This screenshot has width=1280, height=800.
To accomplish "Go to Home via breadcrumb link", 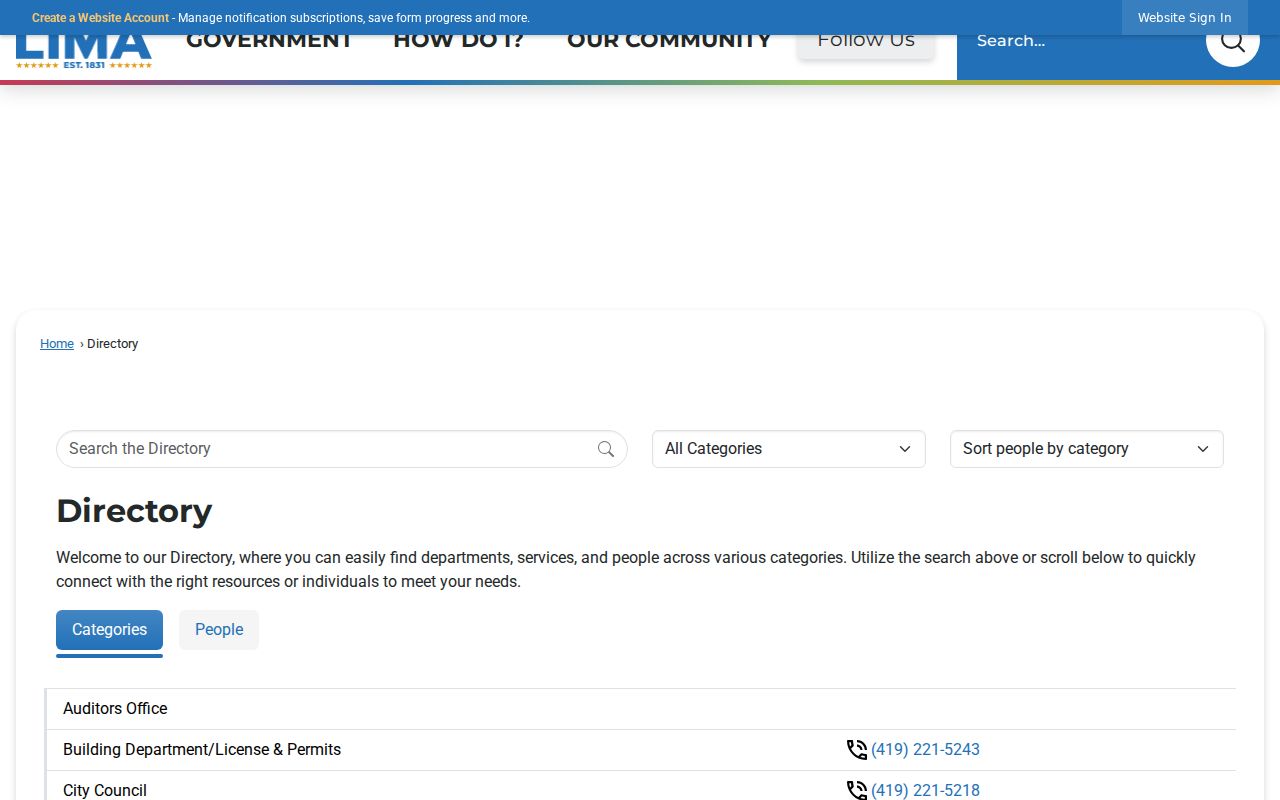I will pos(57,344).
